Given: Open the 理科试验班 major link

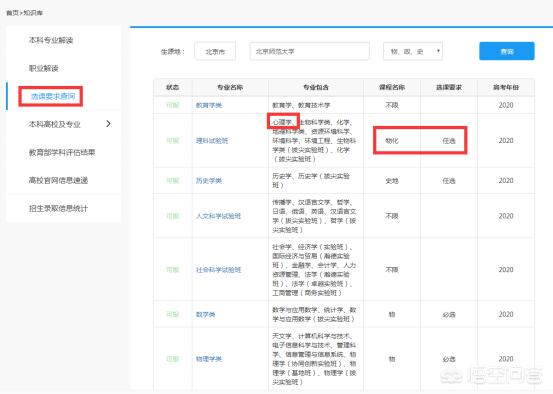Looking at the screenshot, I should tap(212, 141).
